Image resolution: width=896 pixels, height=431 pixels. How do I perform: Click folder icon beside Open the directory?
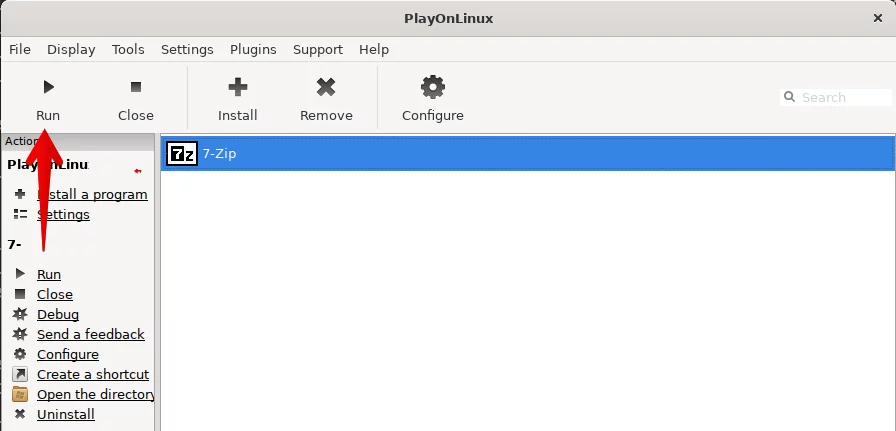(20, 394)
